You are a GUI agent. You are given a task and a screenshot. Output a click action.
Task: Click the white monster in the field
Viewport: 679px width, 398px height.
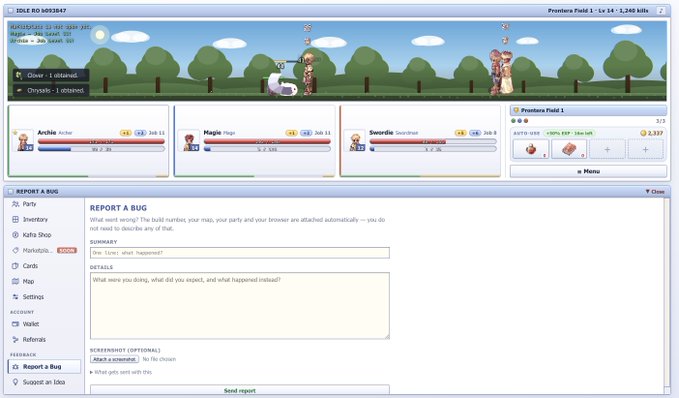(x=282, y=85)
